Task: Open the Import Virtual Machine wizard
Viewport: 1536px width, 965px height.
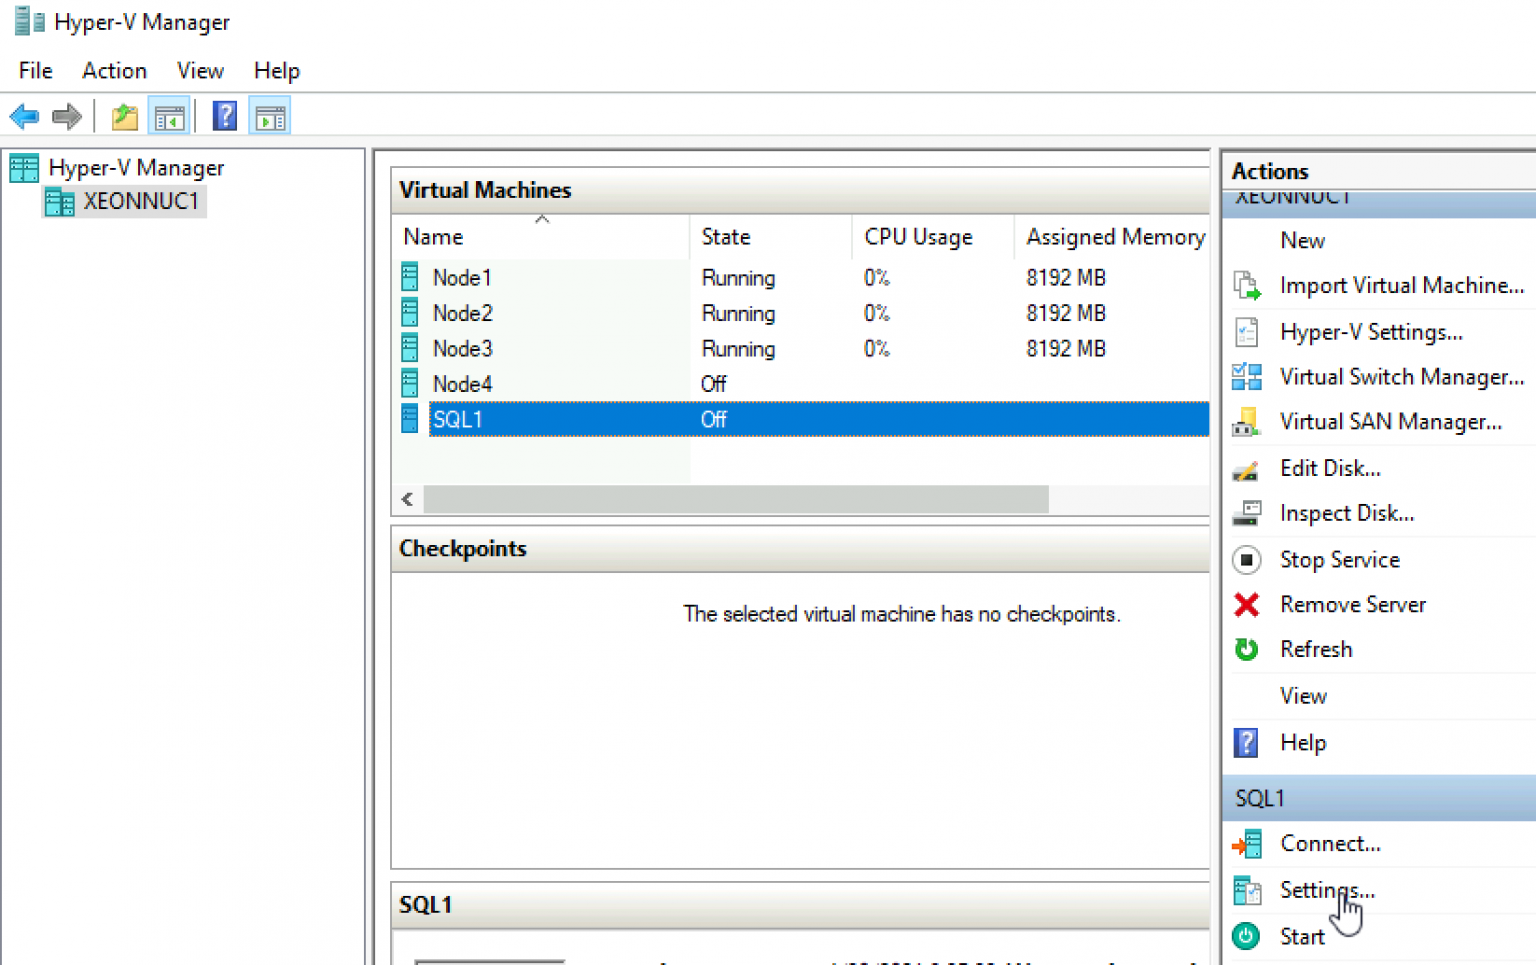Action: click(1400, 285)
